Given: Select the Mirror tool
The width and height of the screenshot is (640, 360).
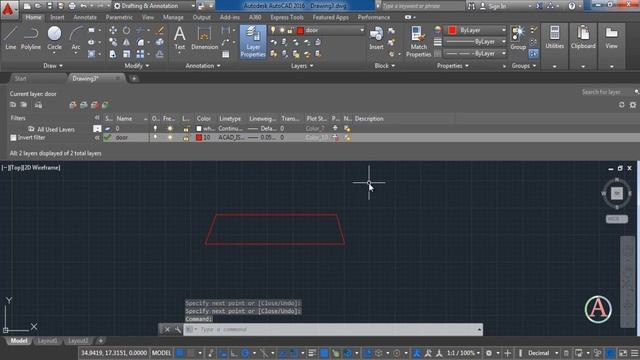Looking at the screenshot, I should [127, 42].
